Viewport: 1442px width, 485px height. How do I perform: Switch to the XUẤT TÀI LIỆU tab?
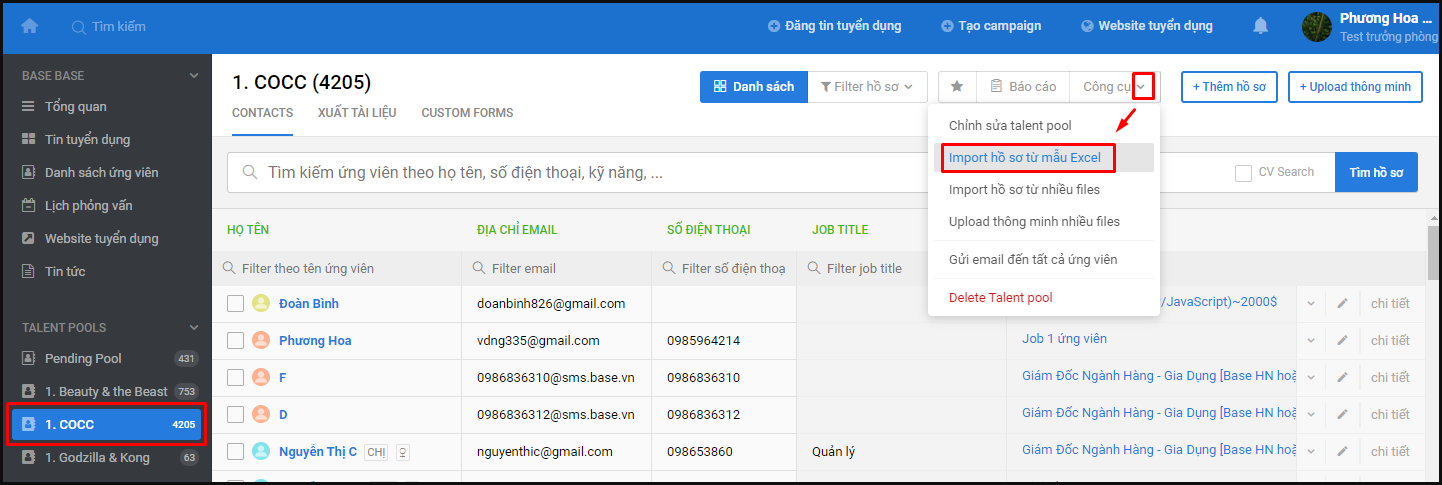[x=357, y=113]
